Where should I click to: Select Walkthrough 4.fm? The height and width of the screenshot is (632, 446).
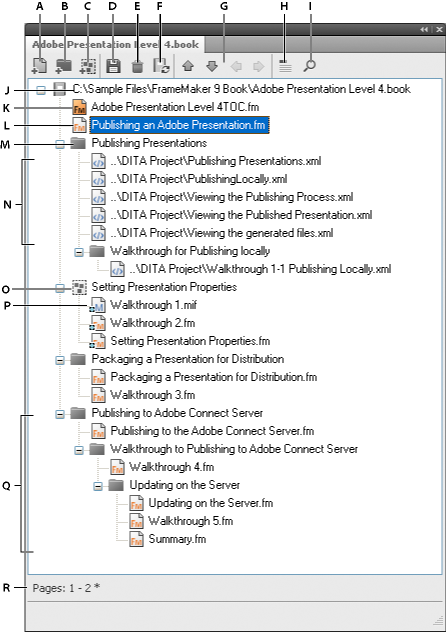tap(172, 468)
